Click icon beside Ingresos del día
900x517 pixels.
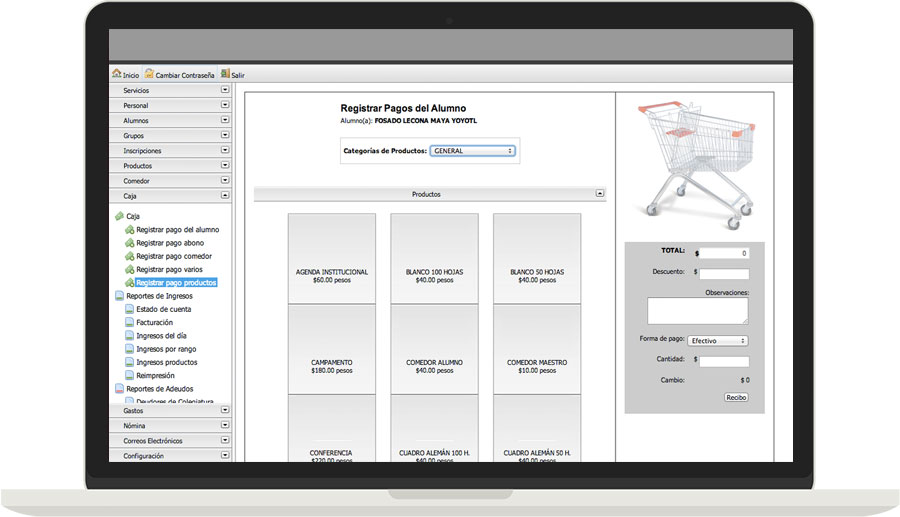pyautogui.click(x=130, y=335)
